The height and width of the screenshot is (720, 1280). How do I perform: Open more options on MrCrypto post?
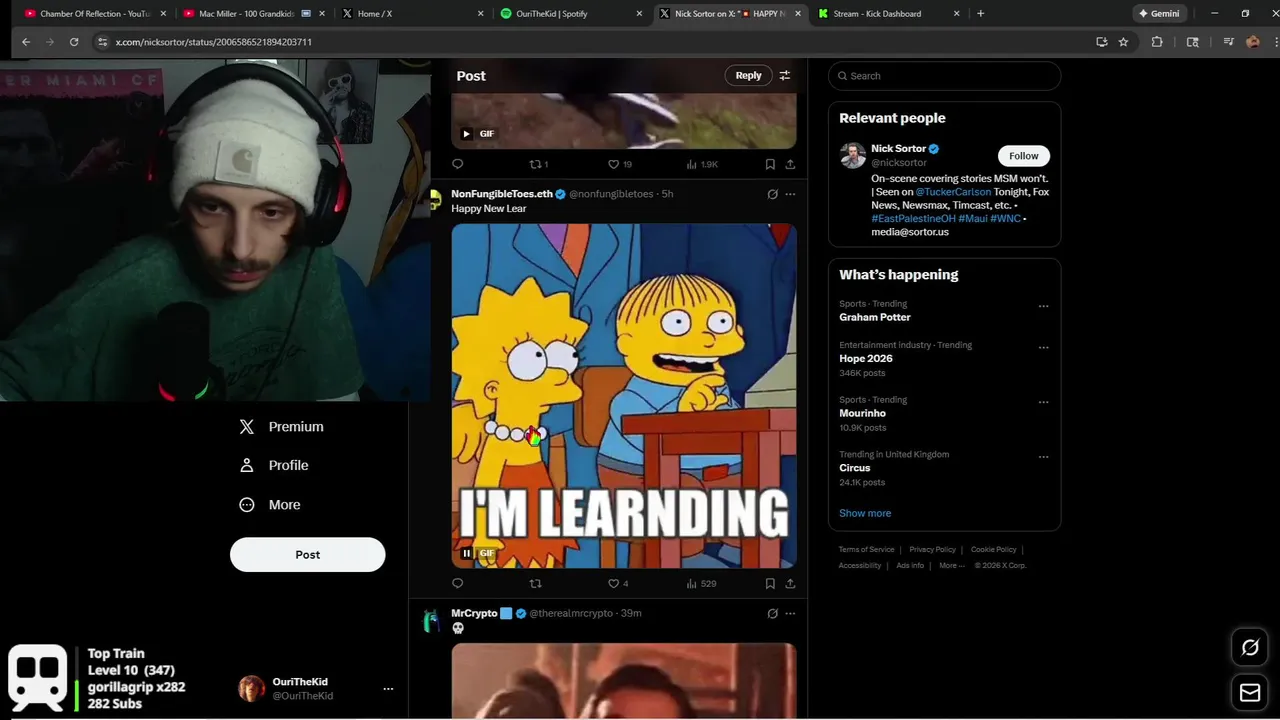[x=790, y=613]
